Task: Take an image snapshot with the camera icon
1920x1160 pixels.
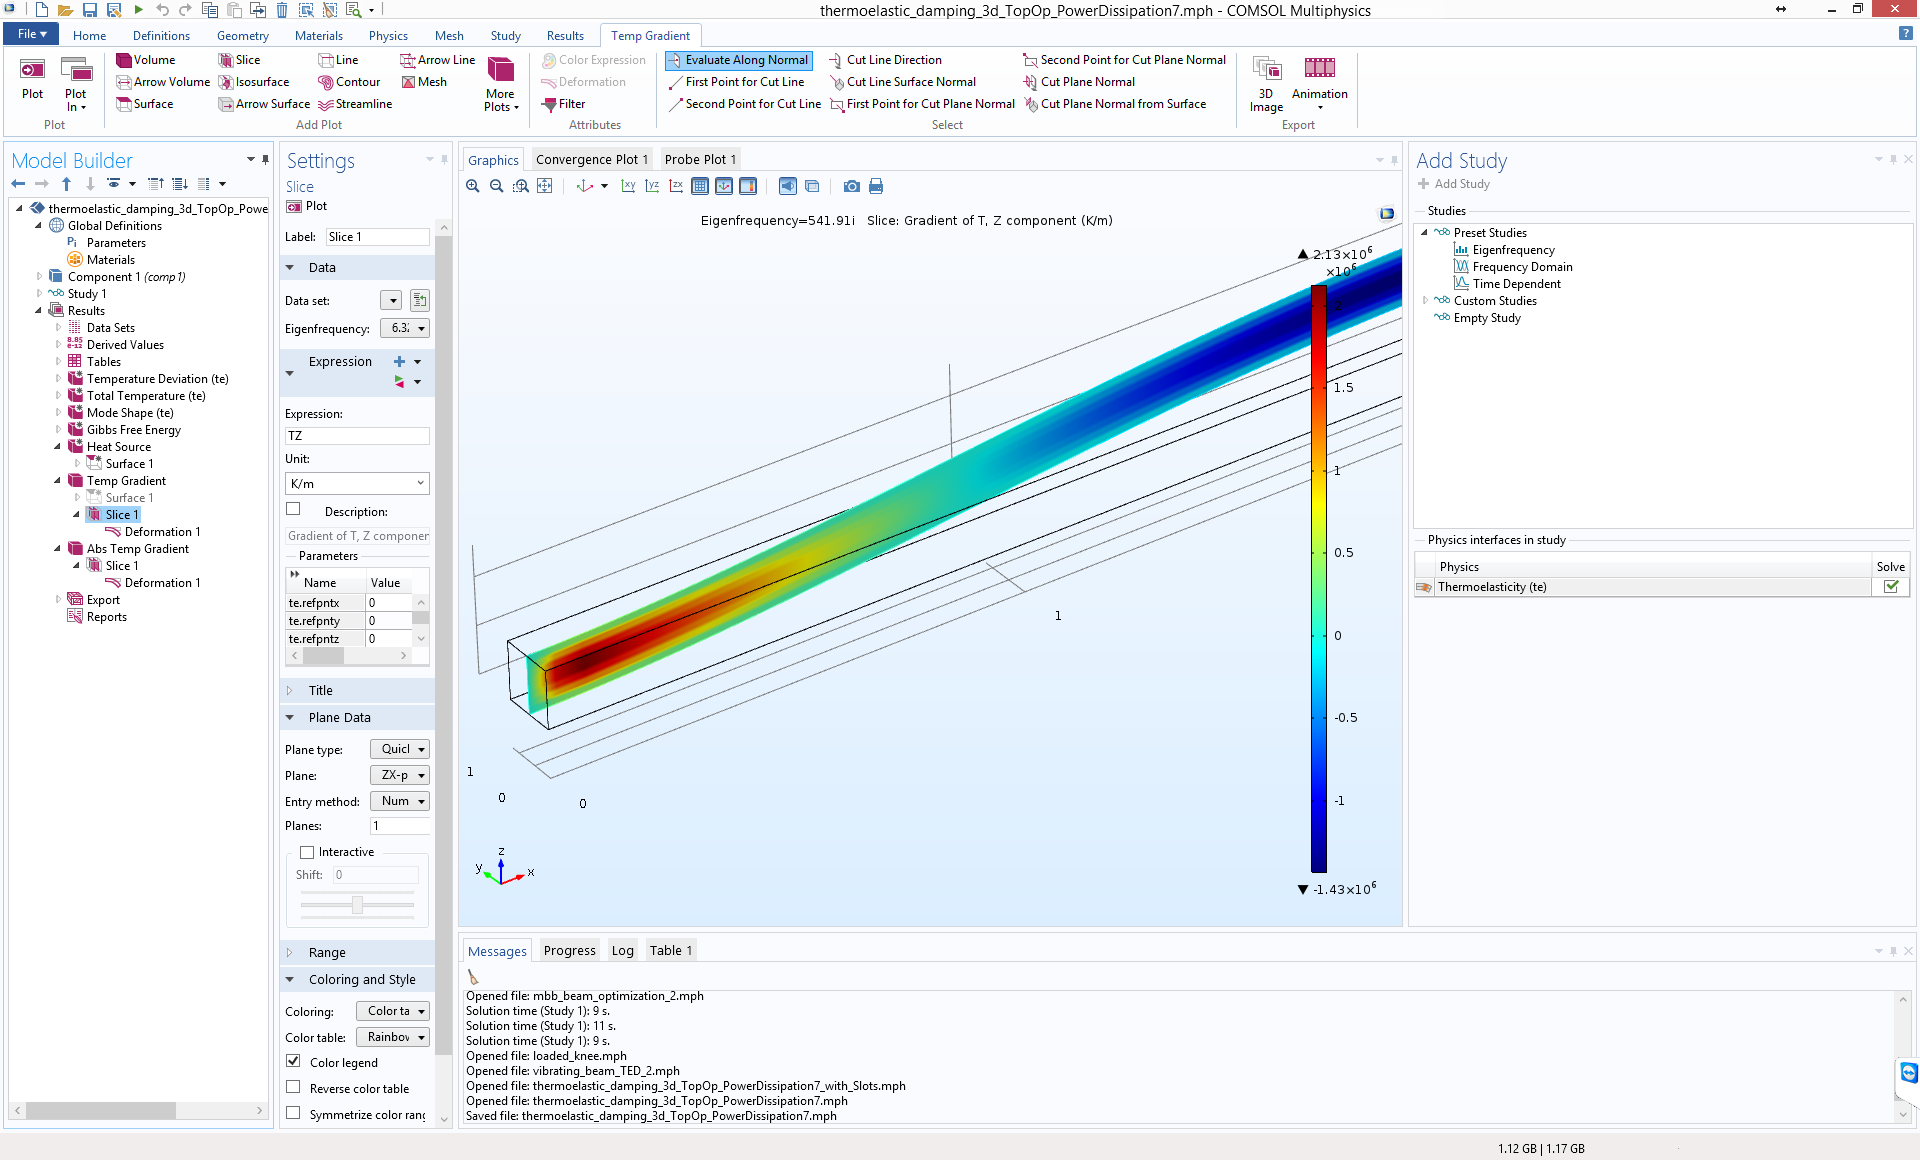Action: [x=851, y=186]
